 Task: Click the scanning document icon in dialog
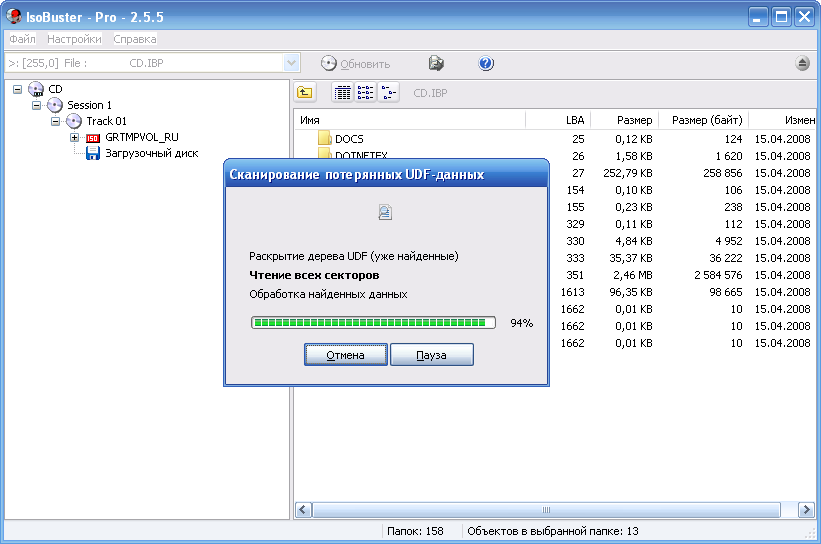pos(385,212)
